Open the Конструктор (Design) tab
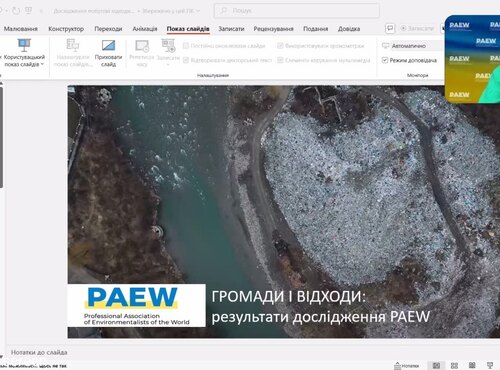 [x=66, y=29]
